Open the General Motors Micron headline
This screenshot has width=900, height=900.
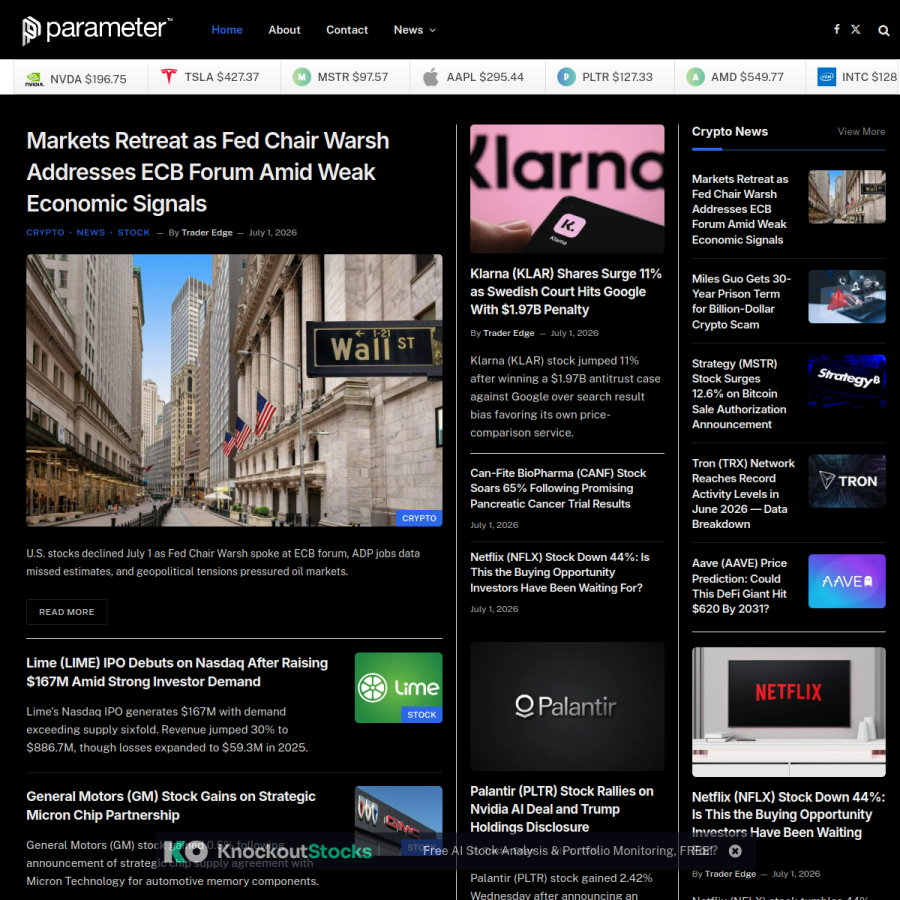pos(171,806)
